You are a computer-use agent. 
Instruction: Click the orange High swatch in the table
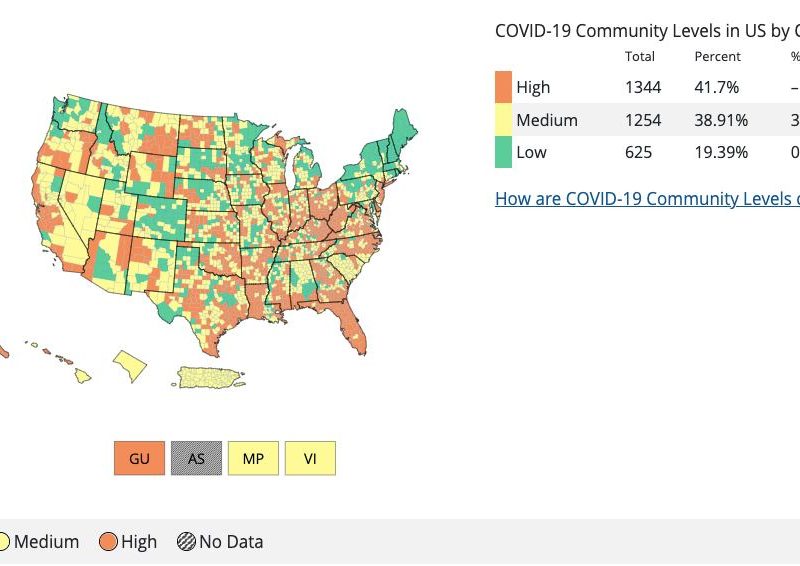pos(503,87)
